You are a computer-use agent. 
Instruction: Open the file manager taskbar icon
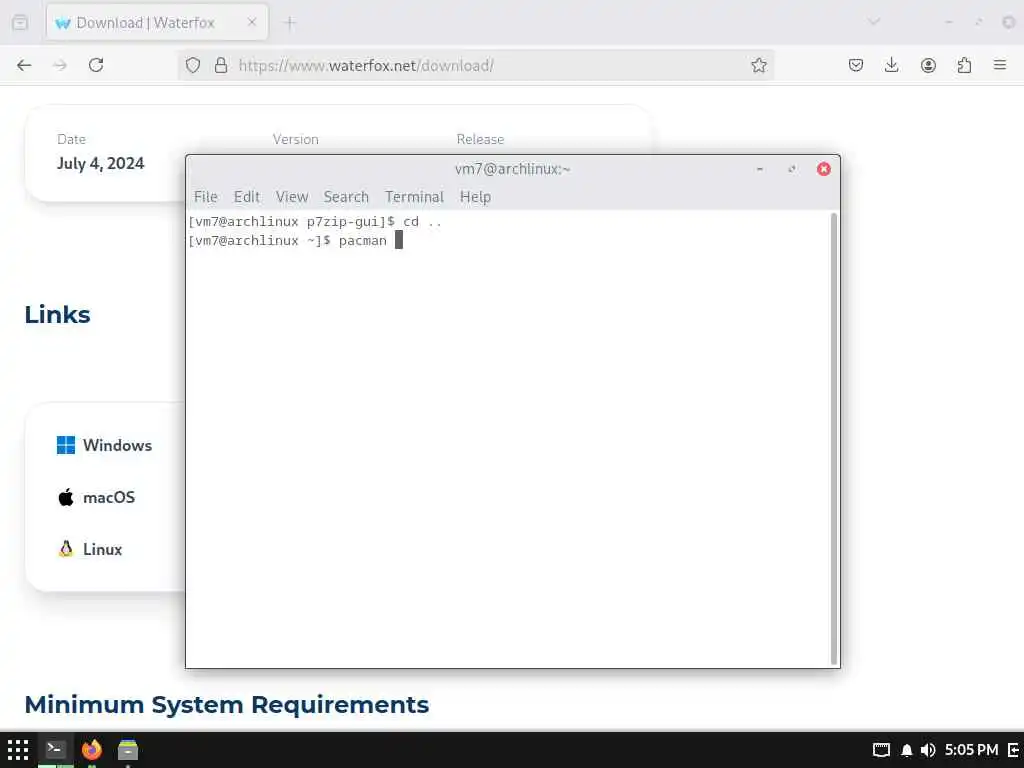coord(128,750)
